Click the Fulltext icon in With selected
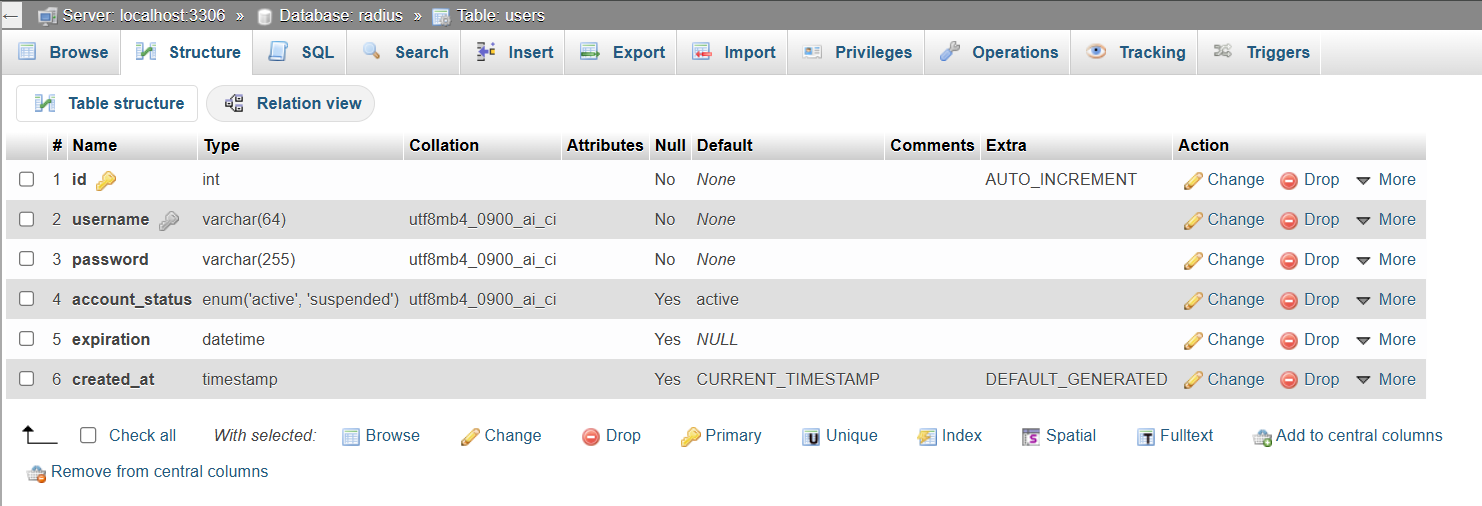 point(1145,436)
